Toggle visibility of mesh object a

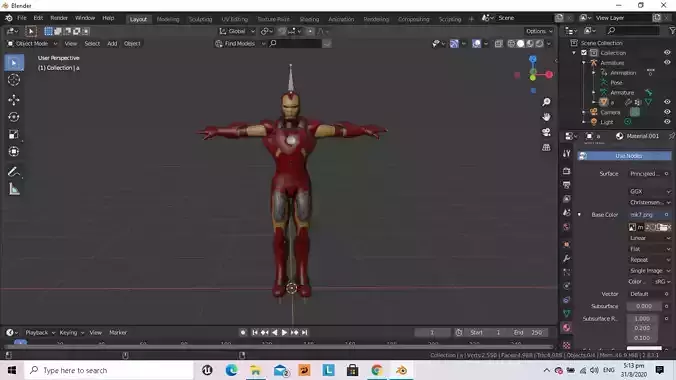pos(667,102)
